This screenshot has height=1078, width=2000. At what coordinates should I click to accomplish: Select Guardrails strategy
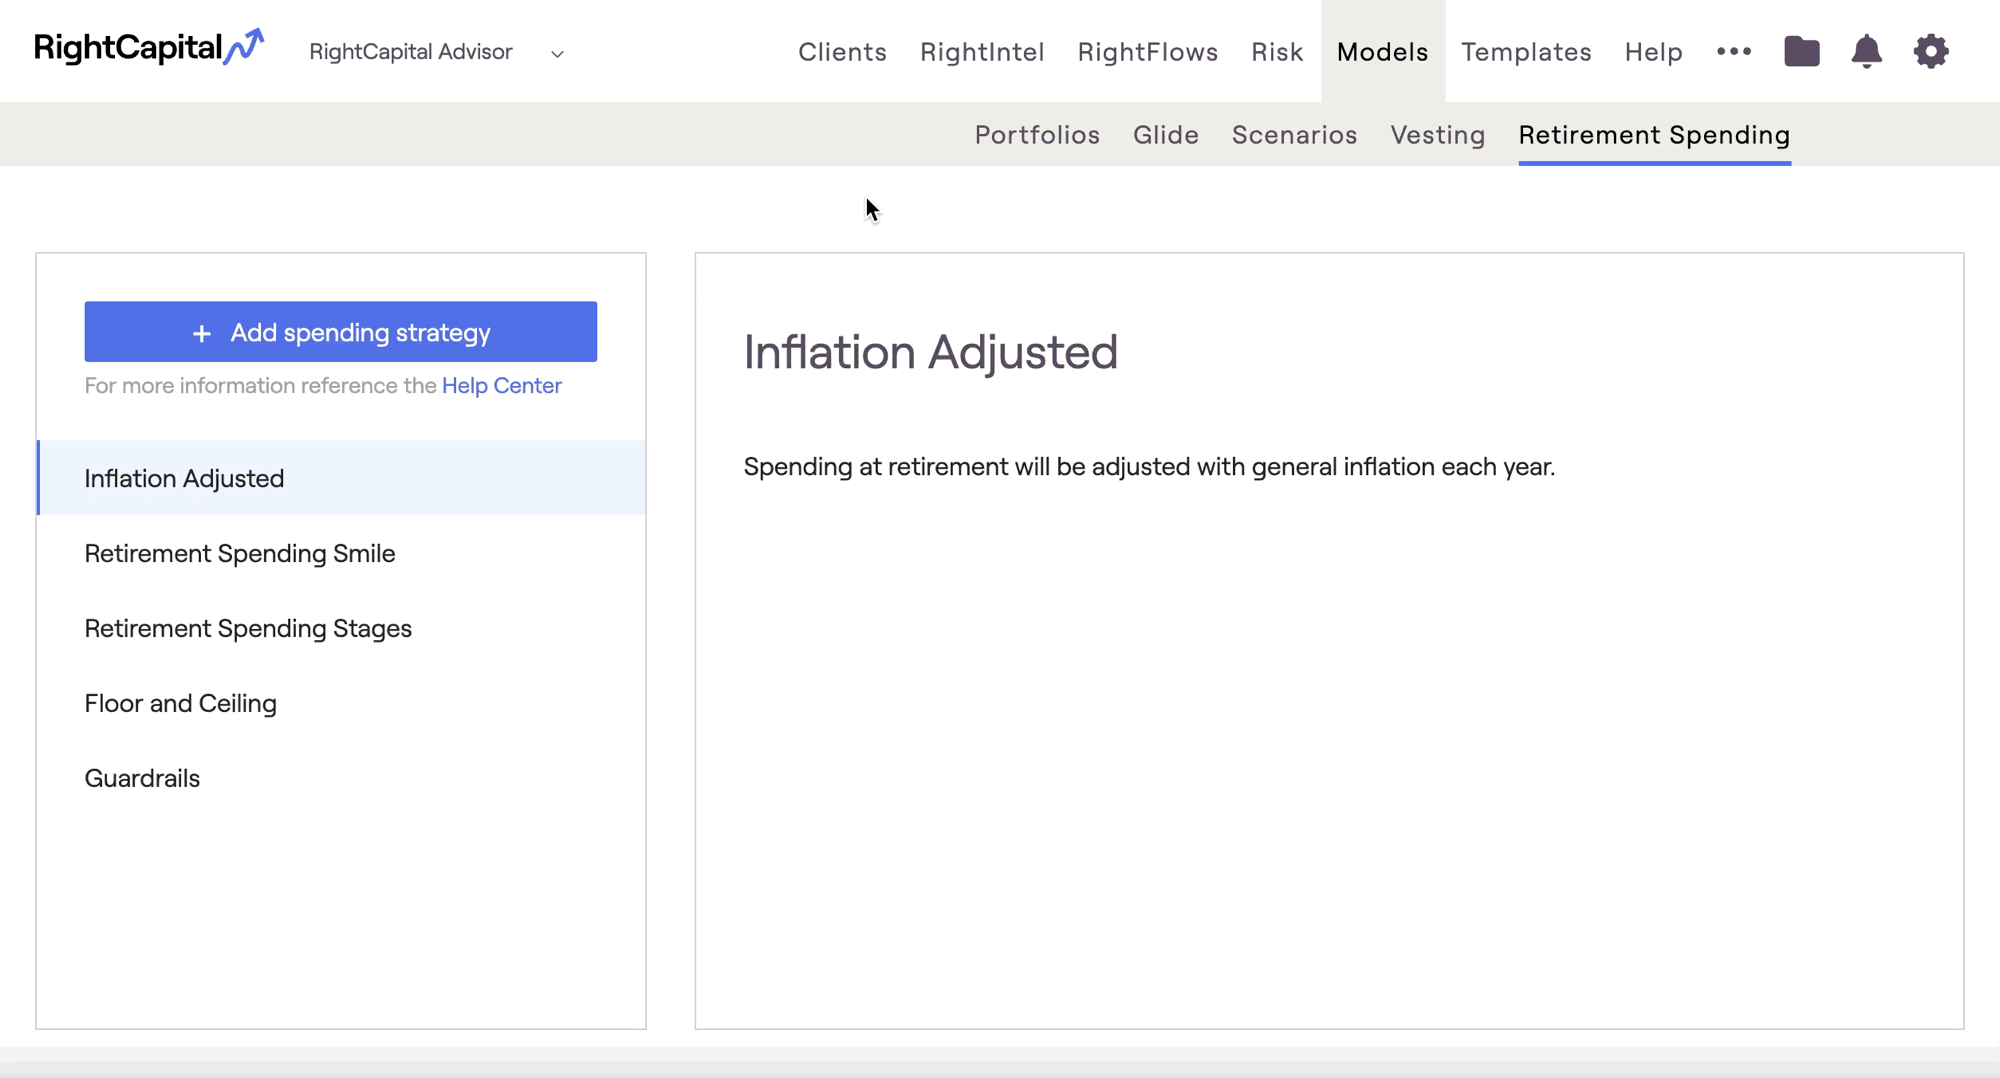click(x=341, y=778)
